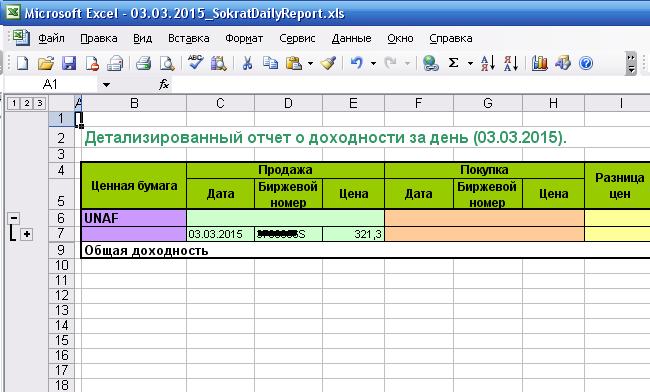650x392 pixels.
Task: Click the Разница цен header cell
Action: coord(618,186)
